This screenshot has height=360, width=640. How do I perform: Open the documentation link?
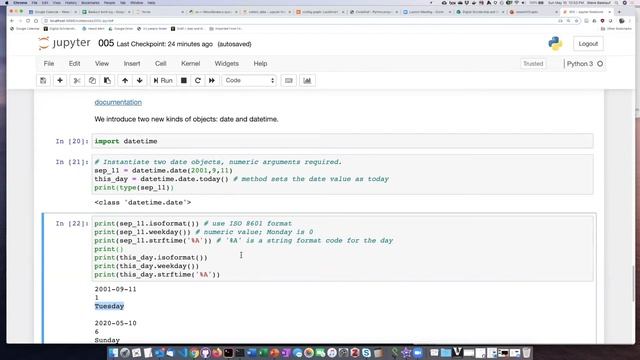point(118,102)
